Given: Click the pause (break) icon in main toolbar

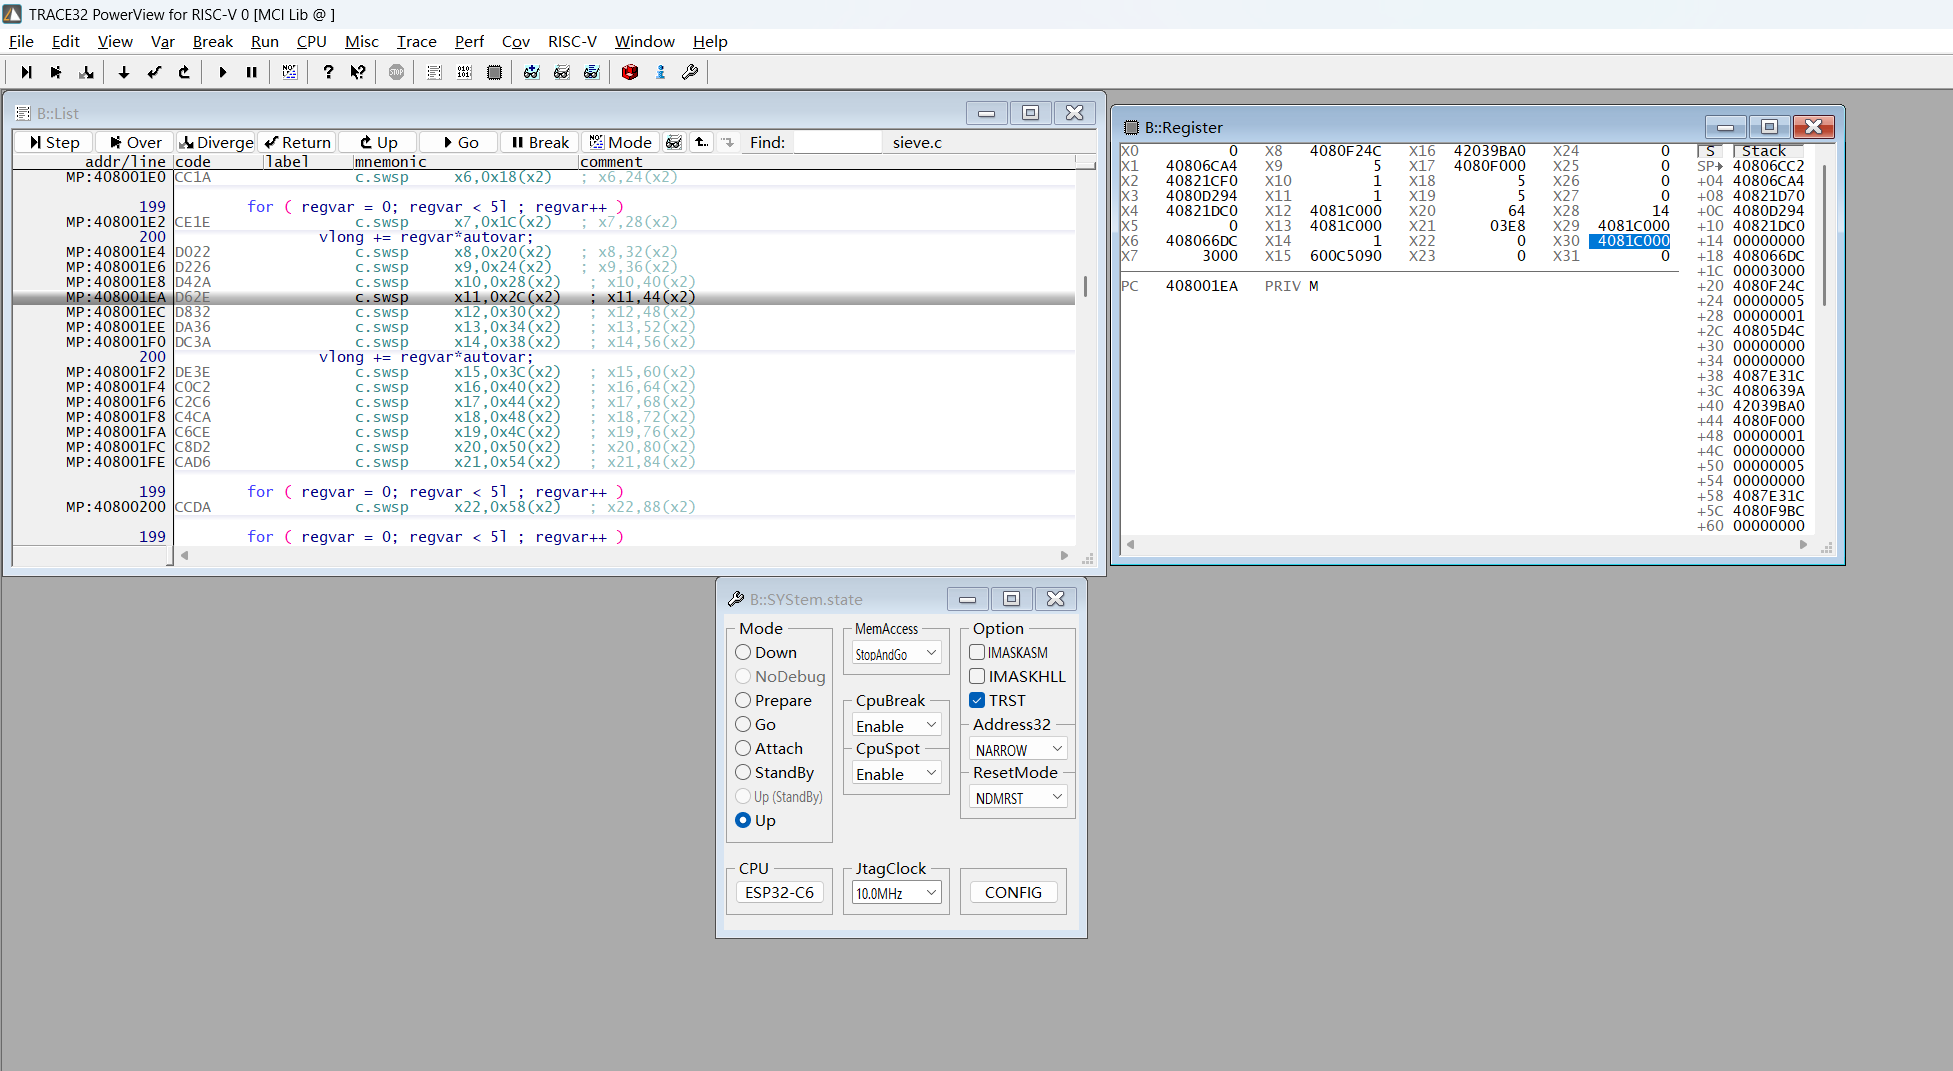Looking at the screenshot, I should click(252, 72).
